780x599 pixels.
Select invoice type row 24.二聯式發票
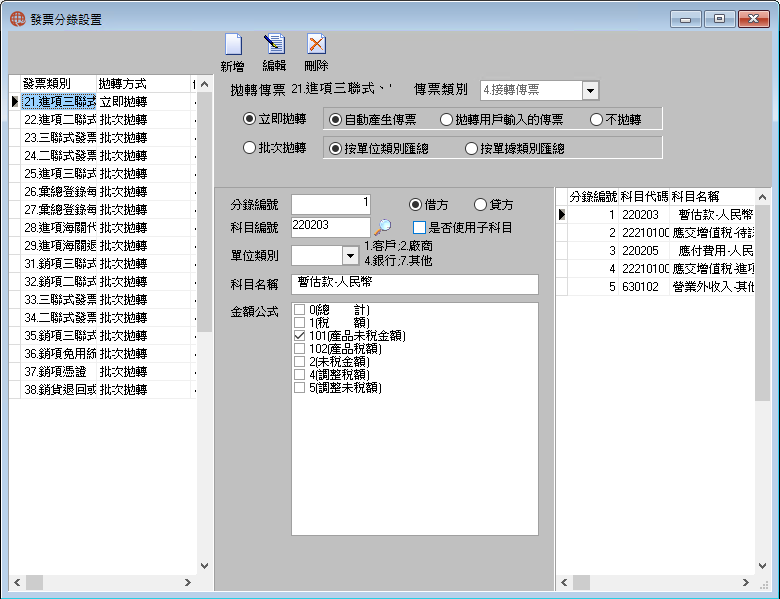pyautogui.click(x=102, y=155)
